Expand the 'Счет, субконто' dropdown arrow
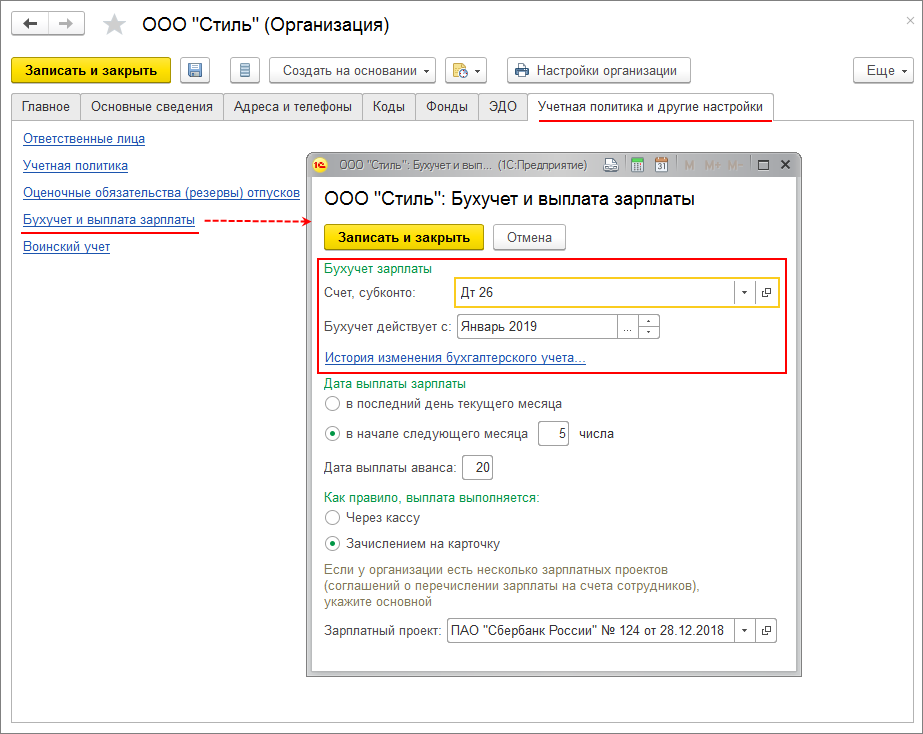Viewport: 923px width, 734px height. [x=745, y=293]
